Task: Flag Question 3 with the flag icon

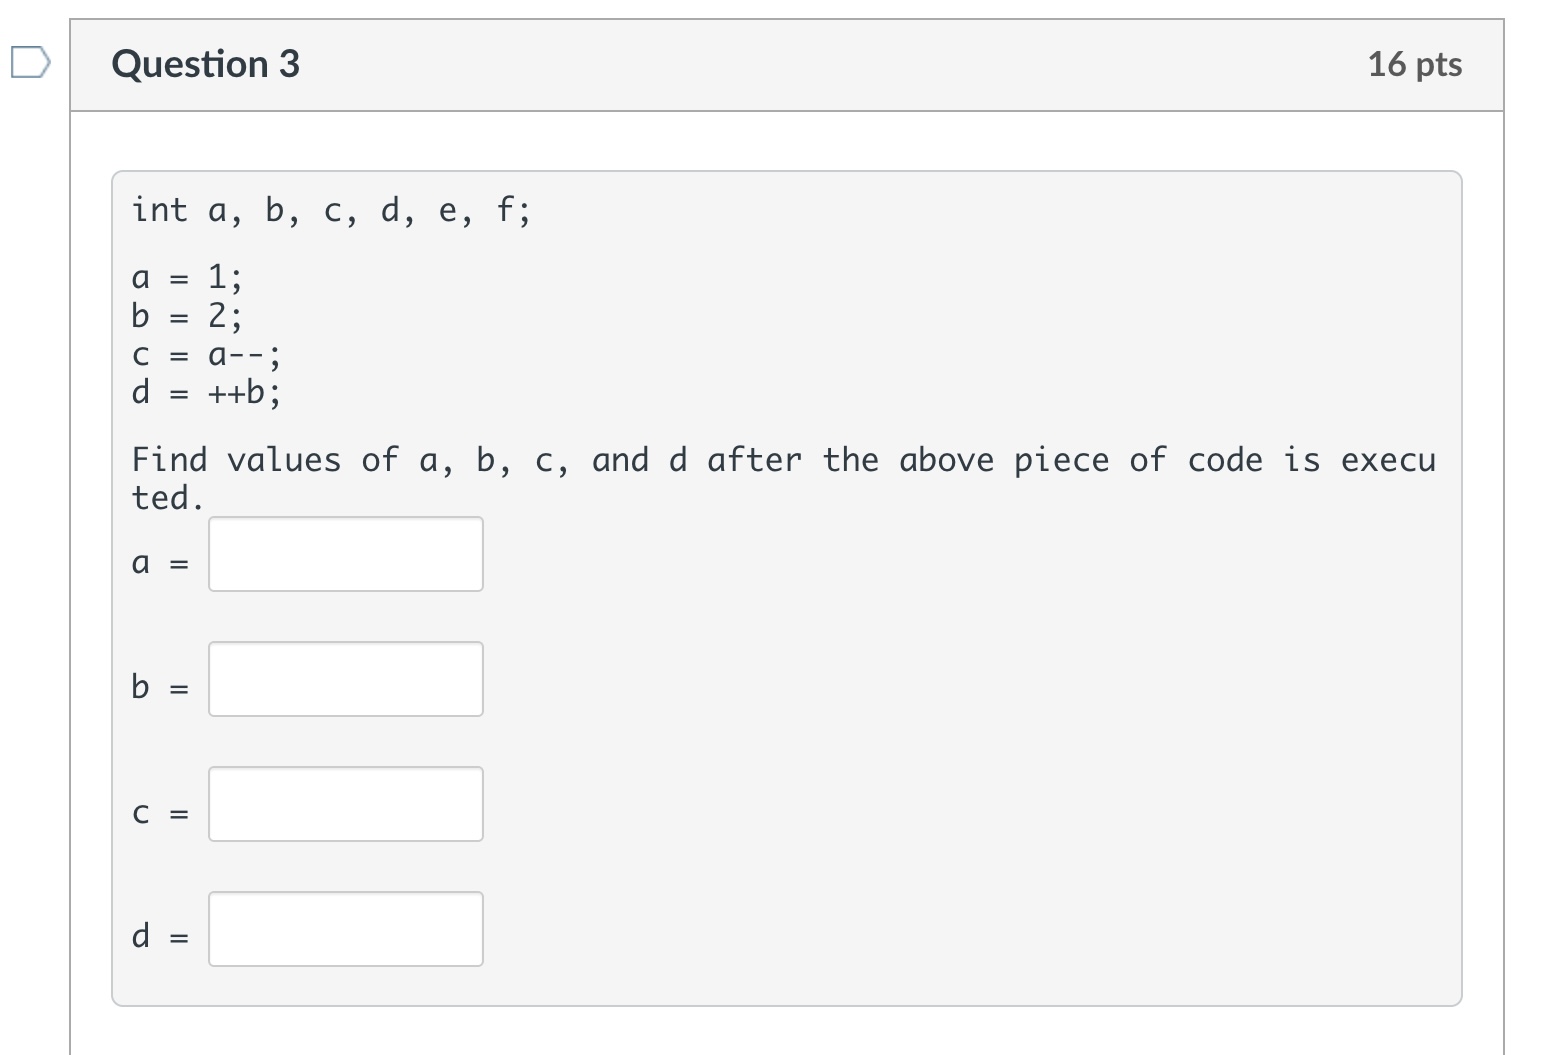Action: coord(30,63)
